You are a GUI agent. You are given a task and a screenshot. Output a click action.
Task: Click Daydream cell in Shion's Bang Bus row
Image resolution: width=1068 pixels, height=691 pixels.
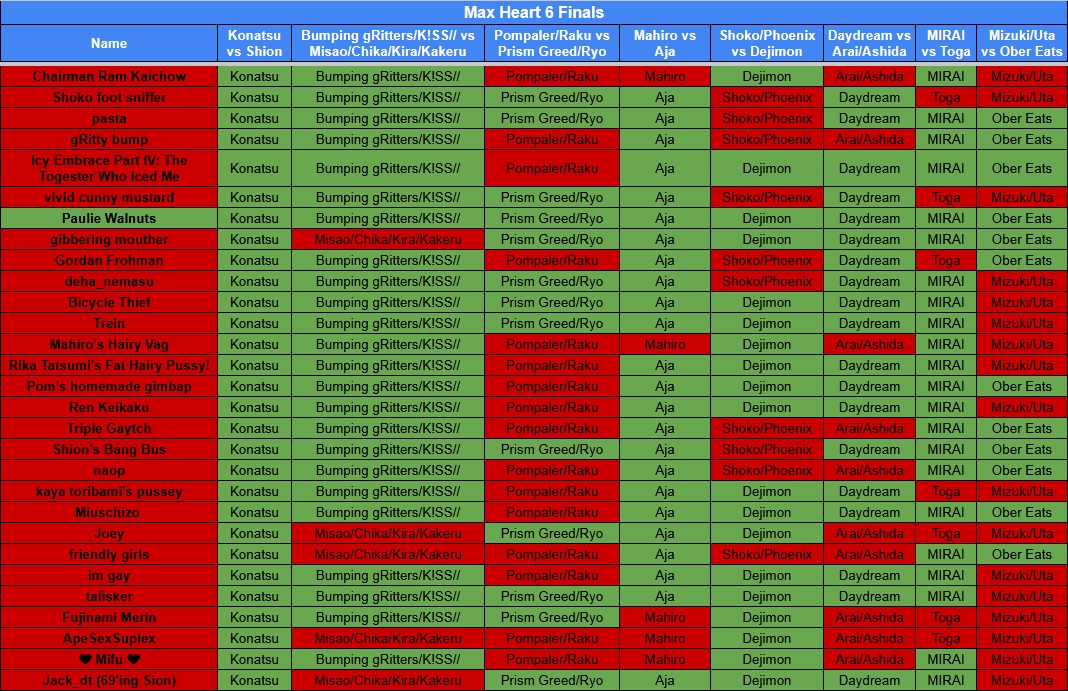(869, 449)
